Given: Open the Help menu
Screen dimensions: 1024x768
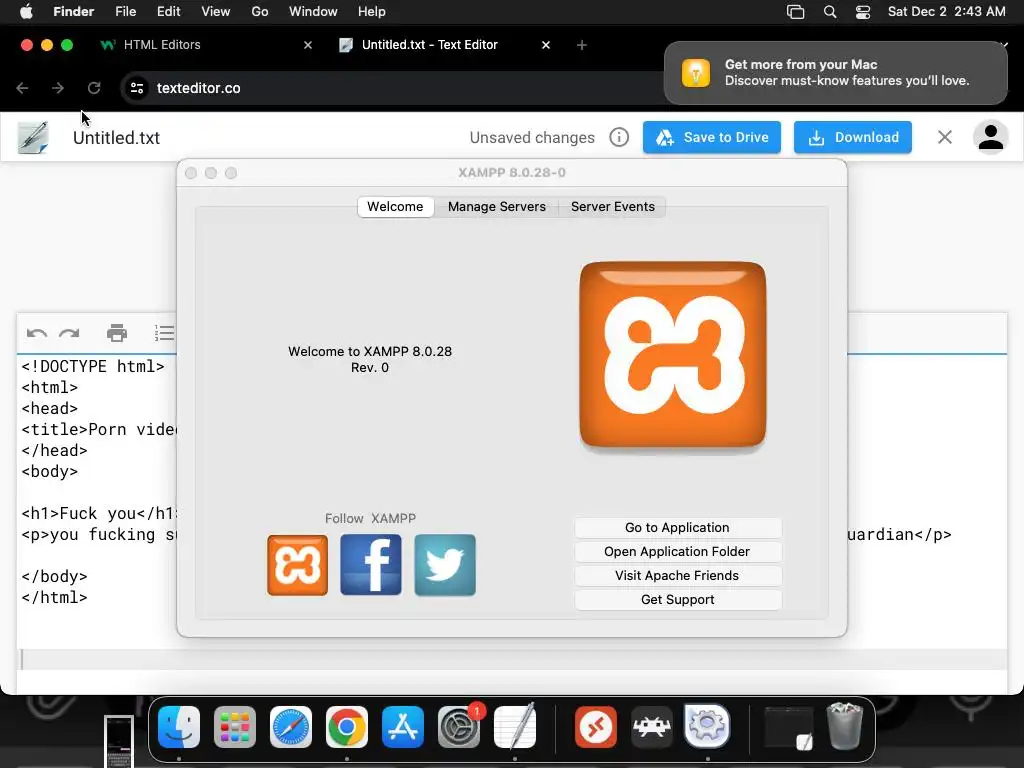Looking at the screenshot, I should tap(372, 12).
